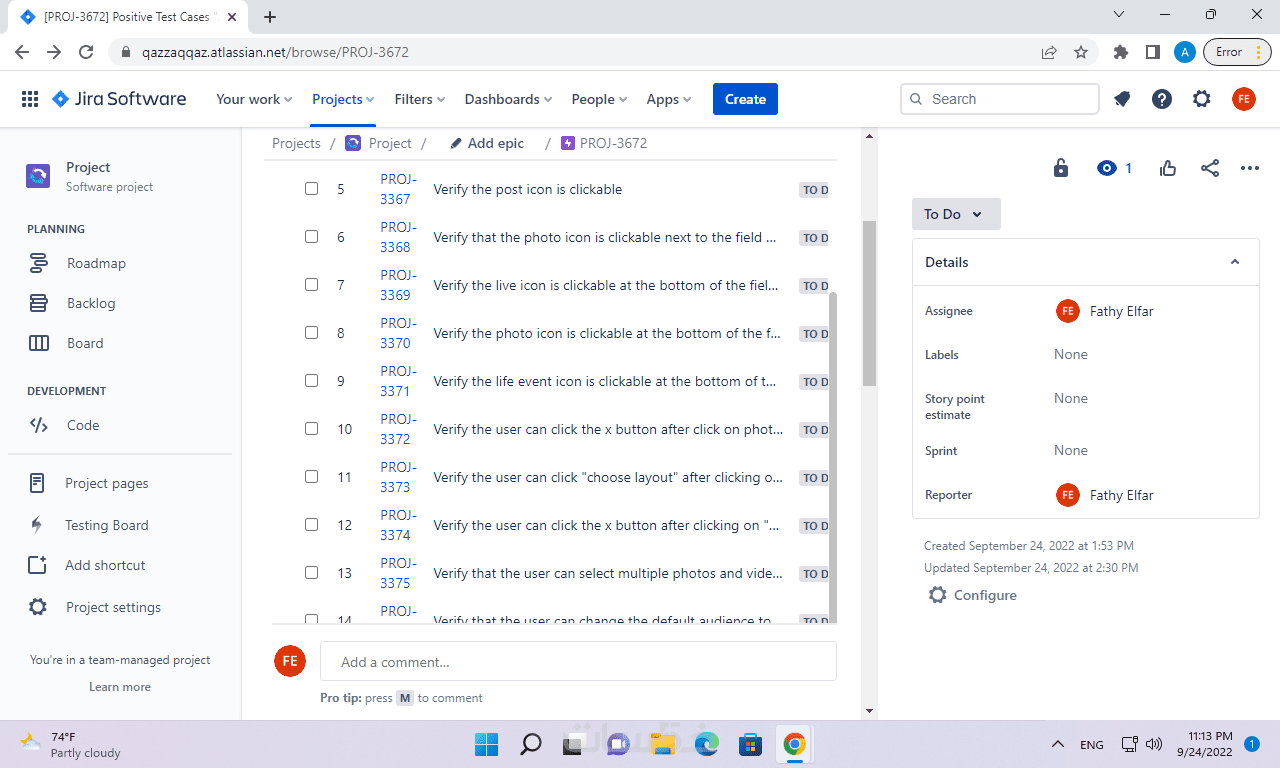
Task: Tick the checkbox for PROJ-3370
Action: click(312, 333)
